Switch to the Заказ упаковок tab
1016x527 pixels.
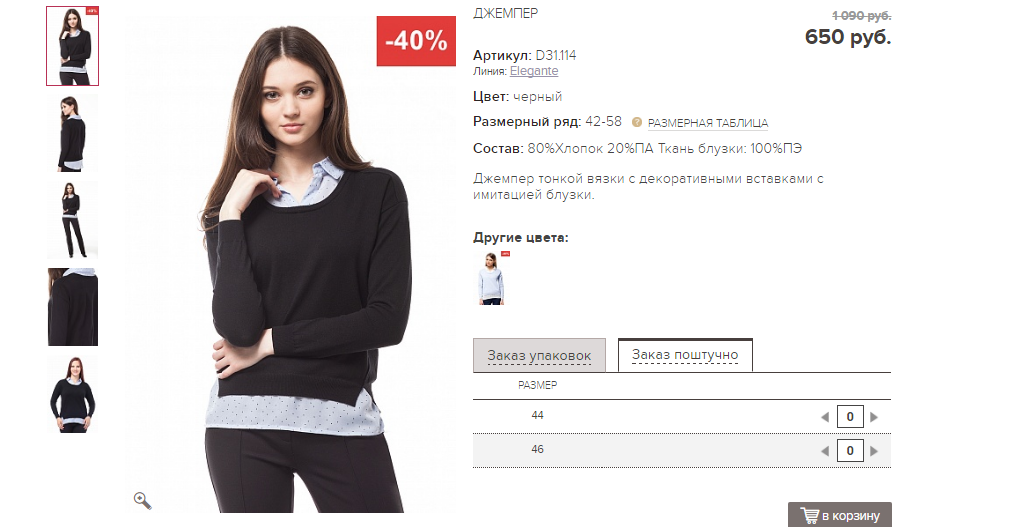coord(539,355)
